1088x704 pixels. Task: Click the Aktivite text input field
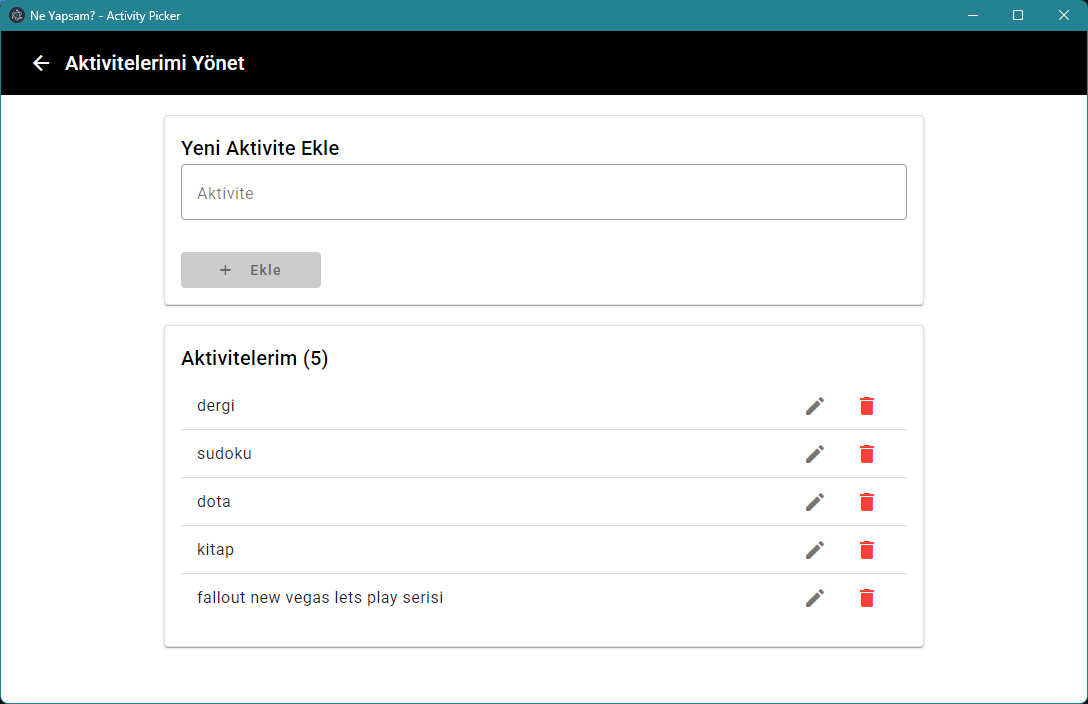(x=543, y=193)
